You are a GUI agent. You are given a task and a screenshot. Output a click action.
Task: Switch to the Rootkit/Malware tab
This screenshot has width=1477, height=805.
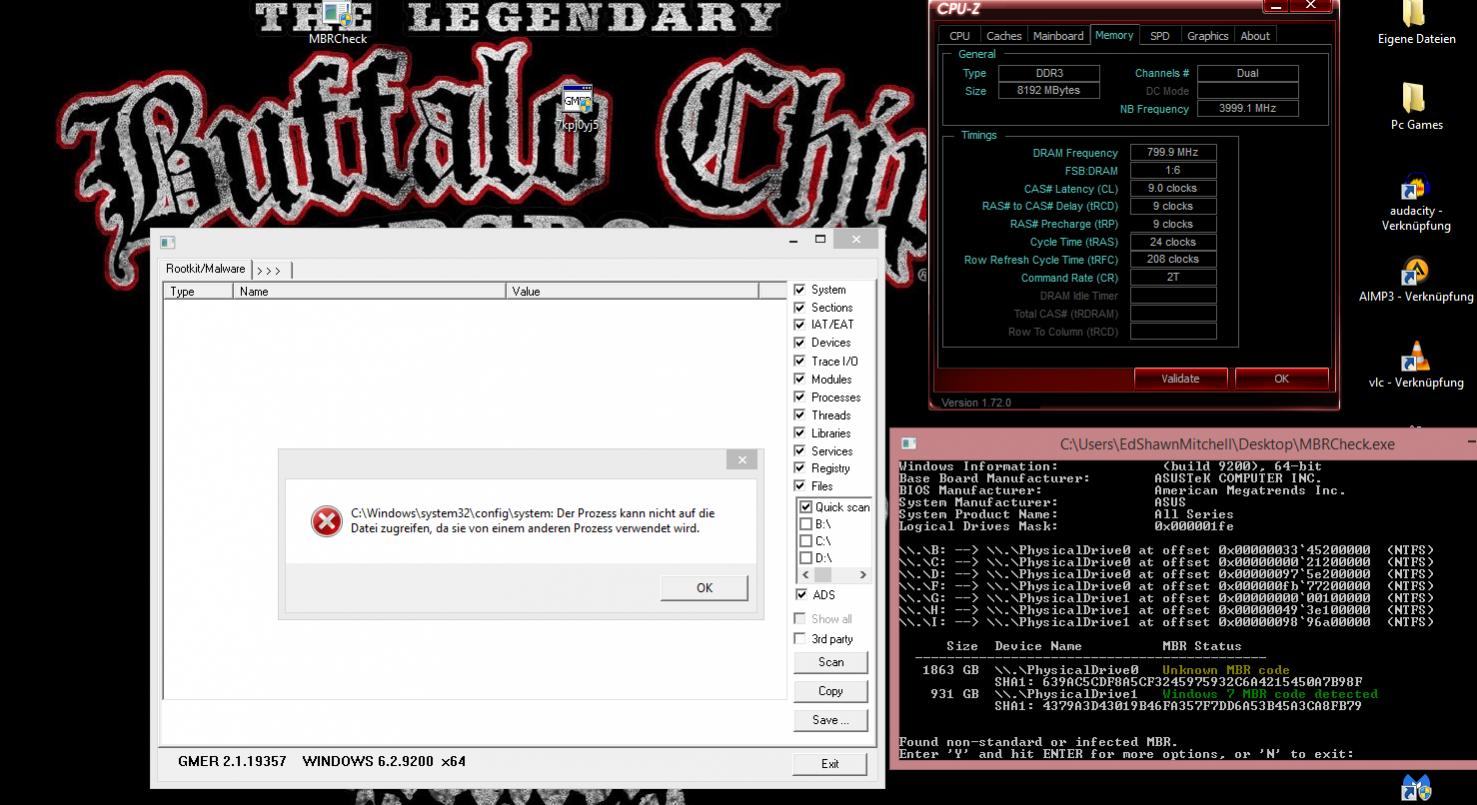click(x=205, y=269)
